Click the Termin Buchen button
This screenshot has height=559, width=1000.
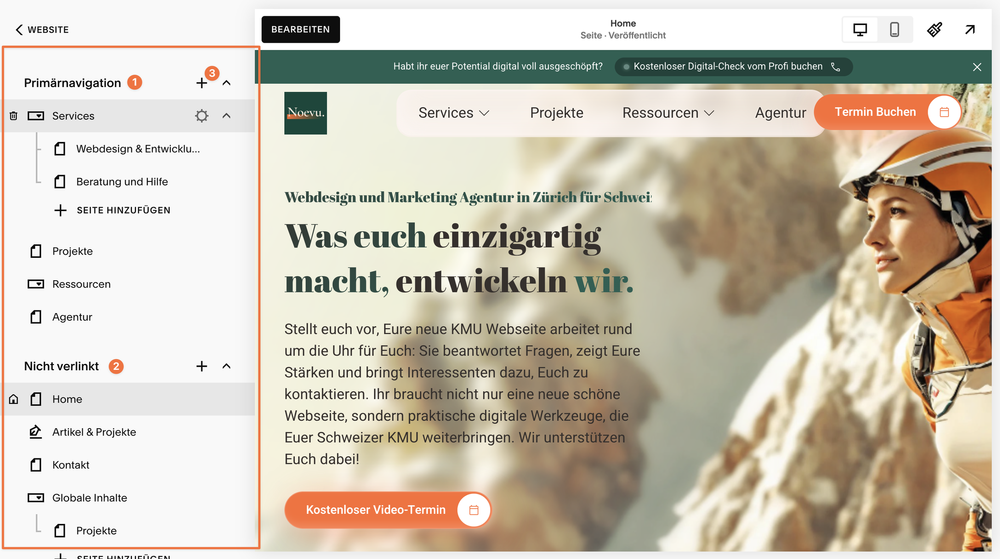coord(888,112)
